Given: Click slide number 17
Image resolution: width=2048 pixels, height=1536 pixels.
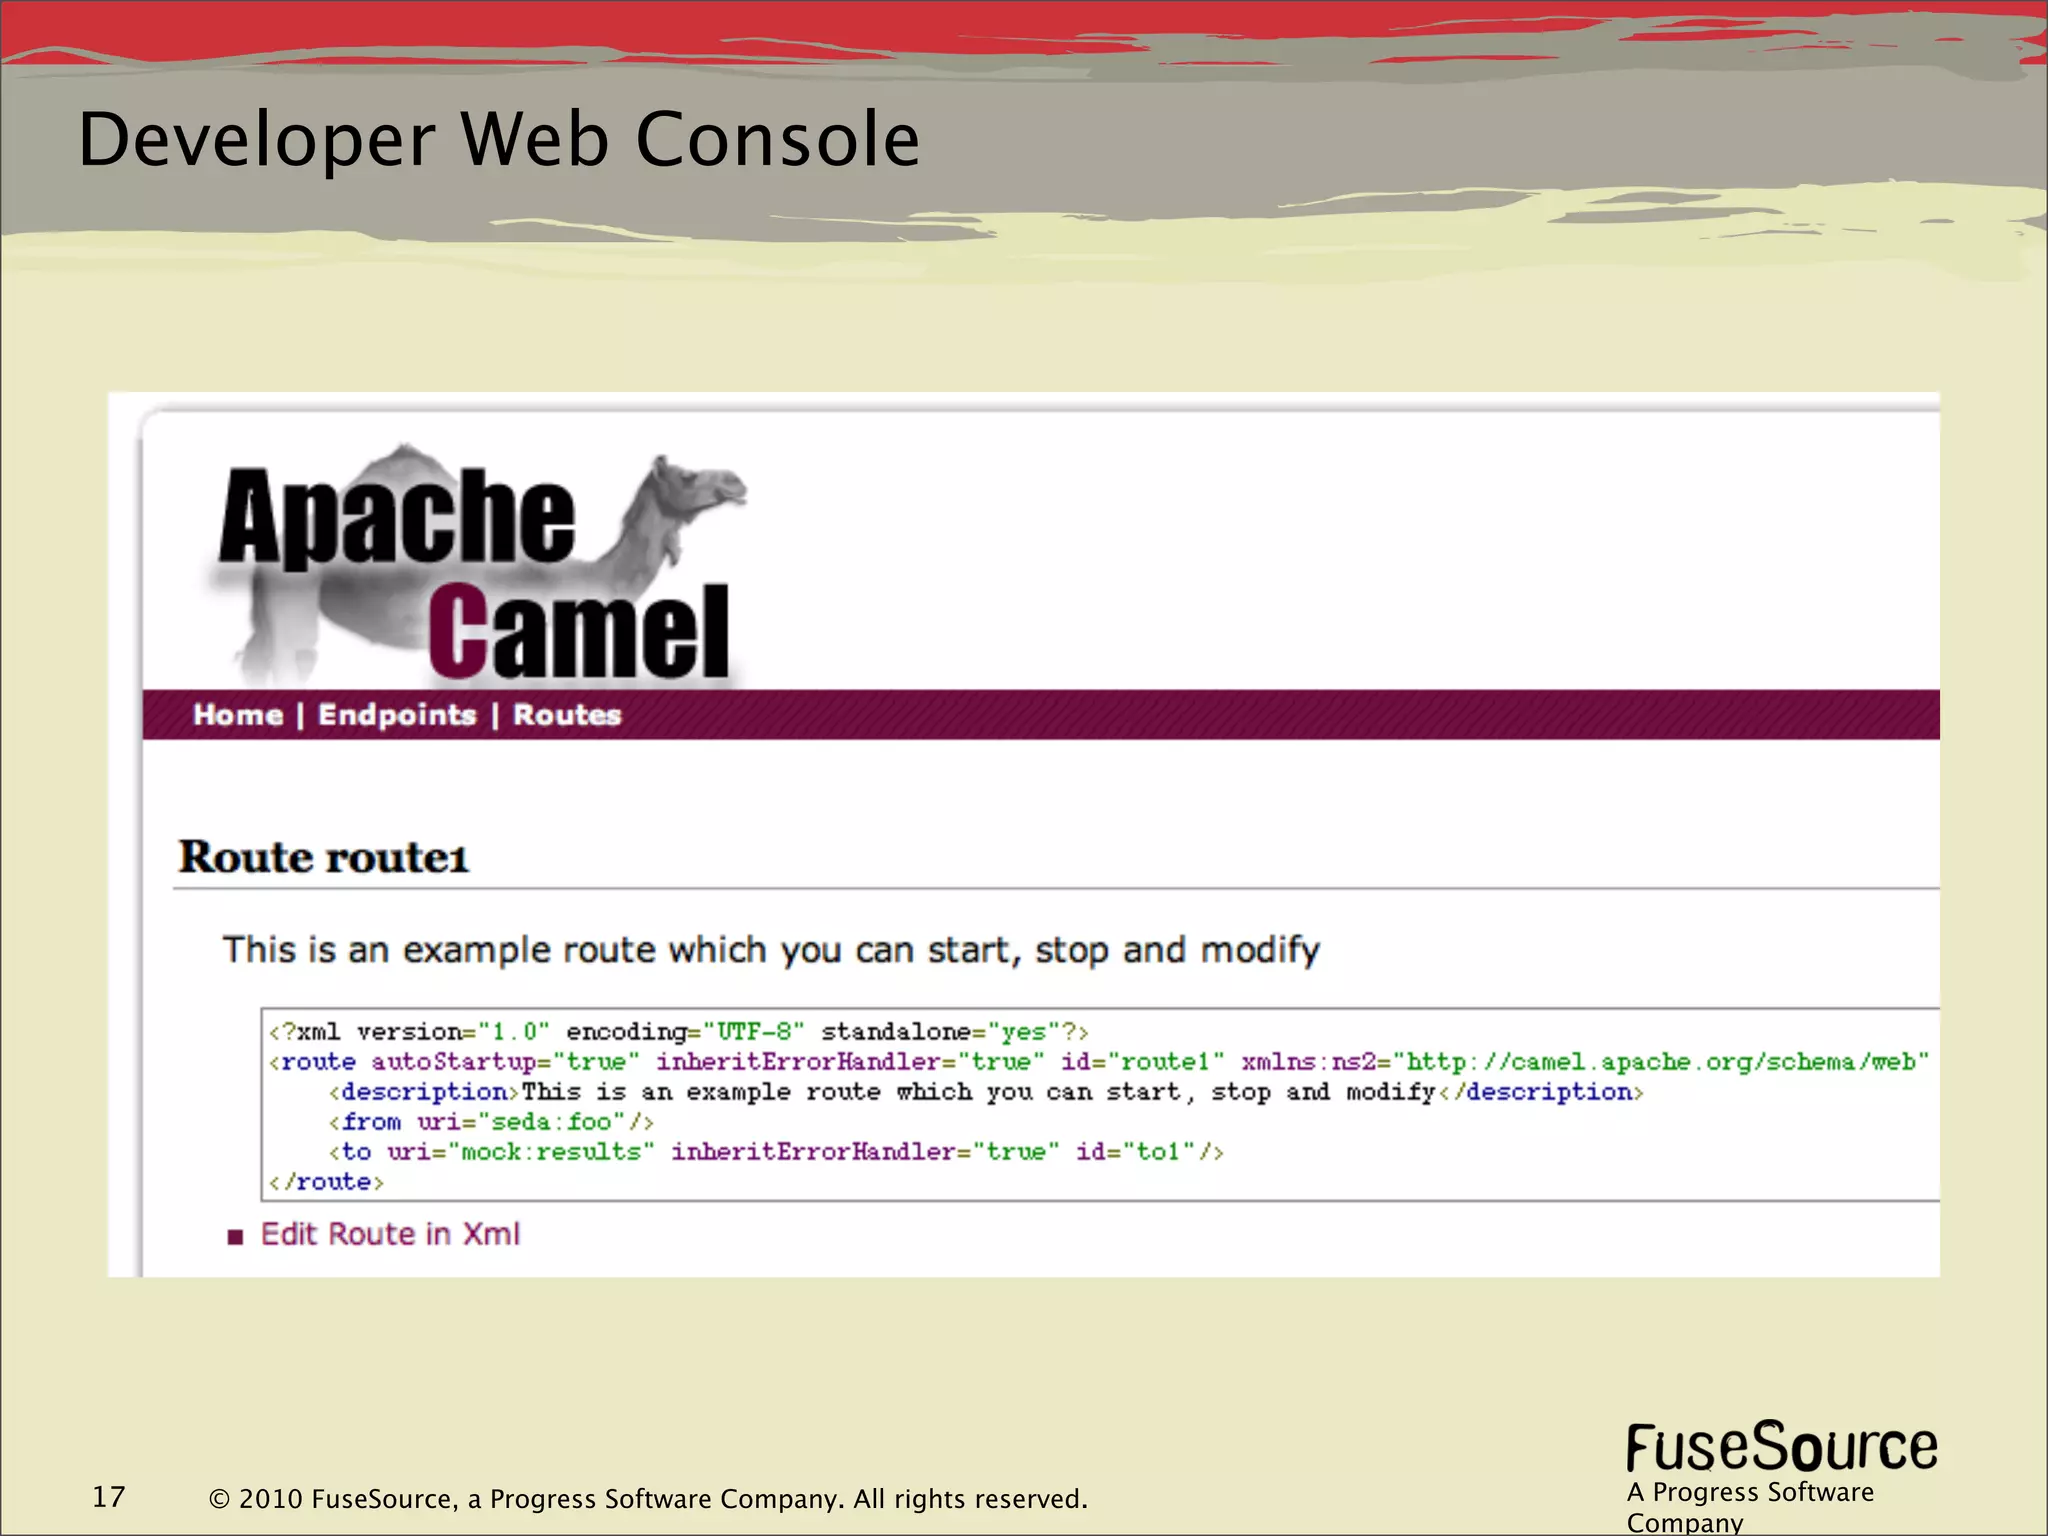Looking at the screenshot, I should click(x=108, y=1497).
